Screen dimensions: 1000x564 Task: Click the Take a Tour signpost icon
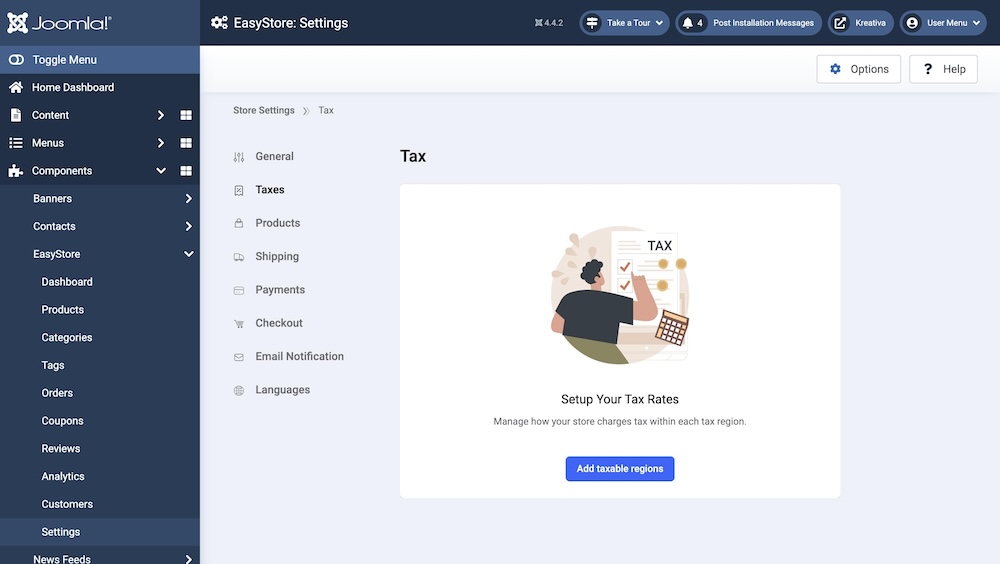point(592,23)
